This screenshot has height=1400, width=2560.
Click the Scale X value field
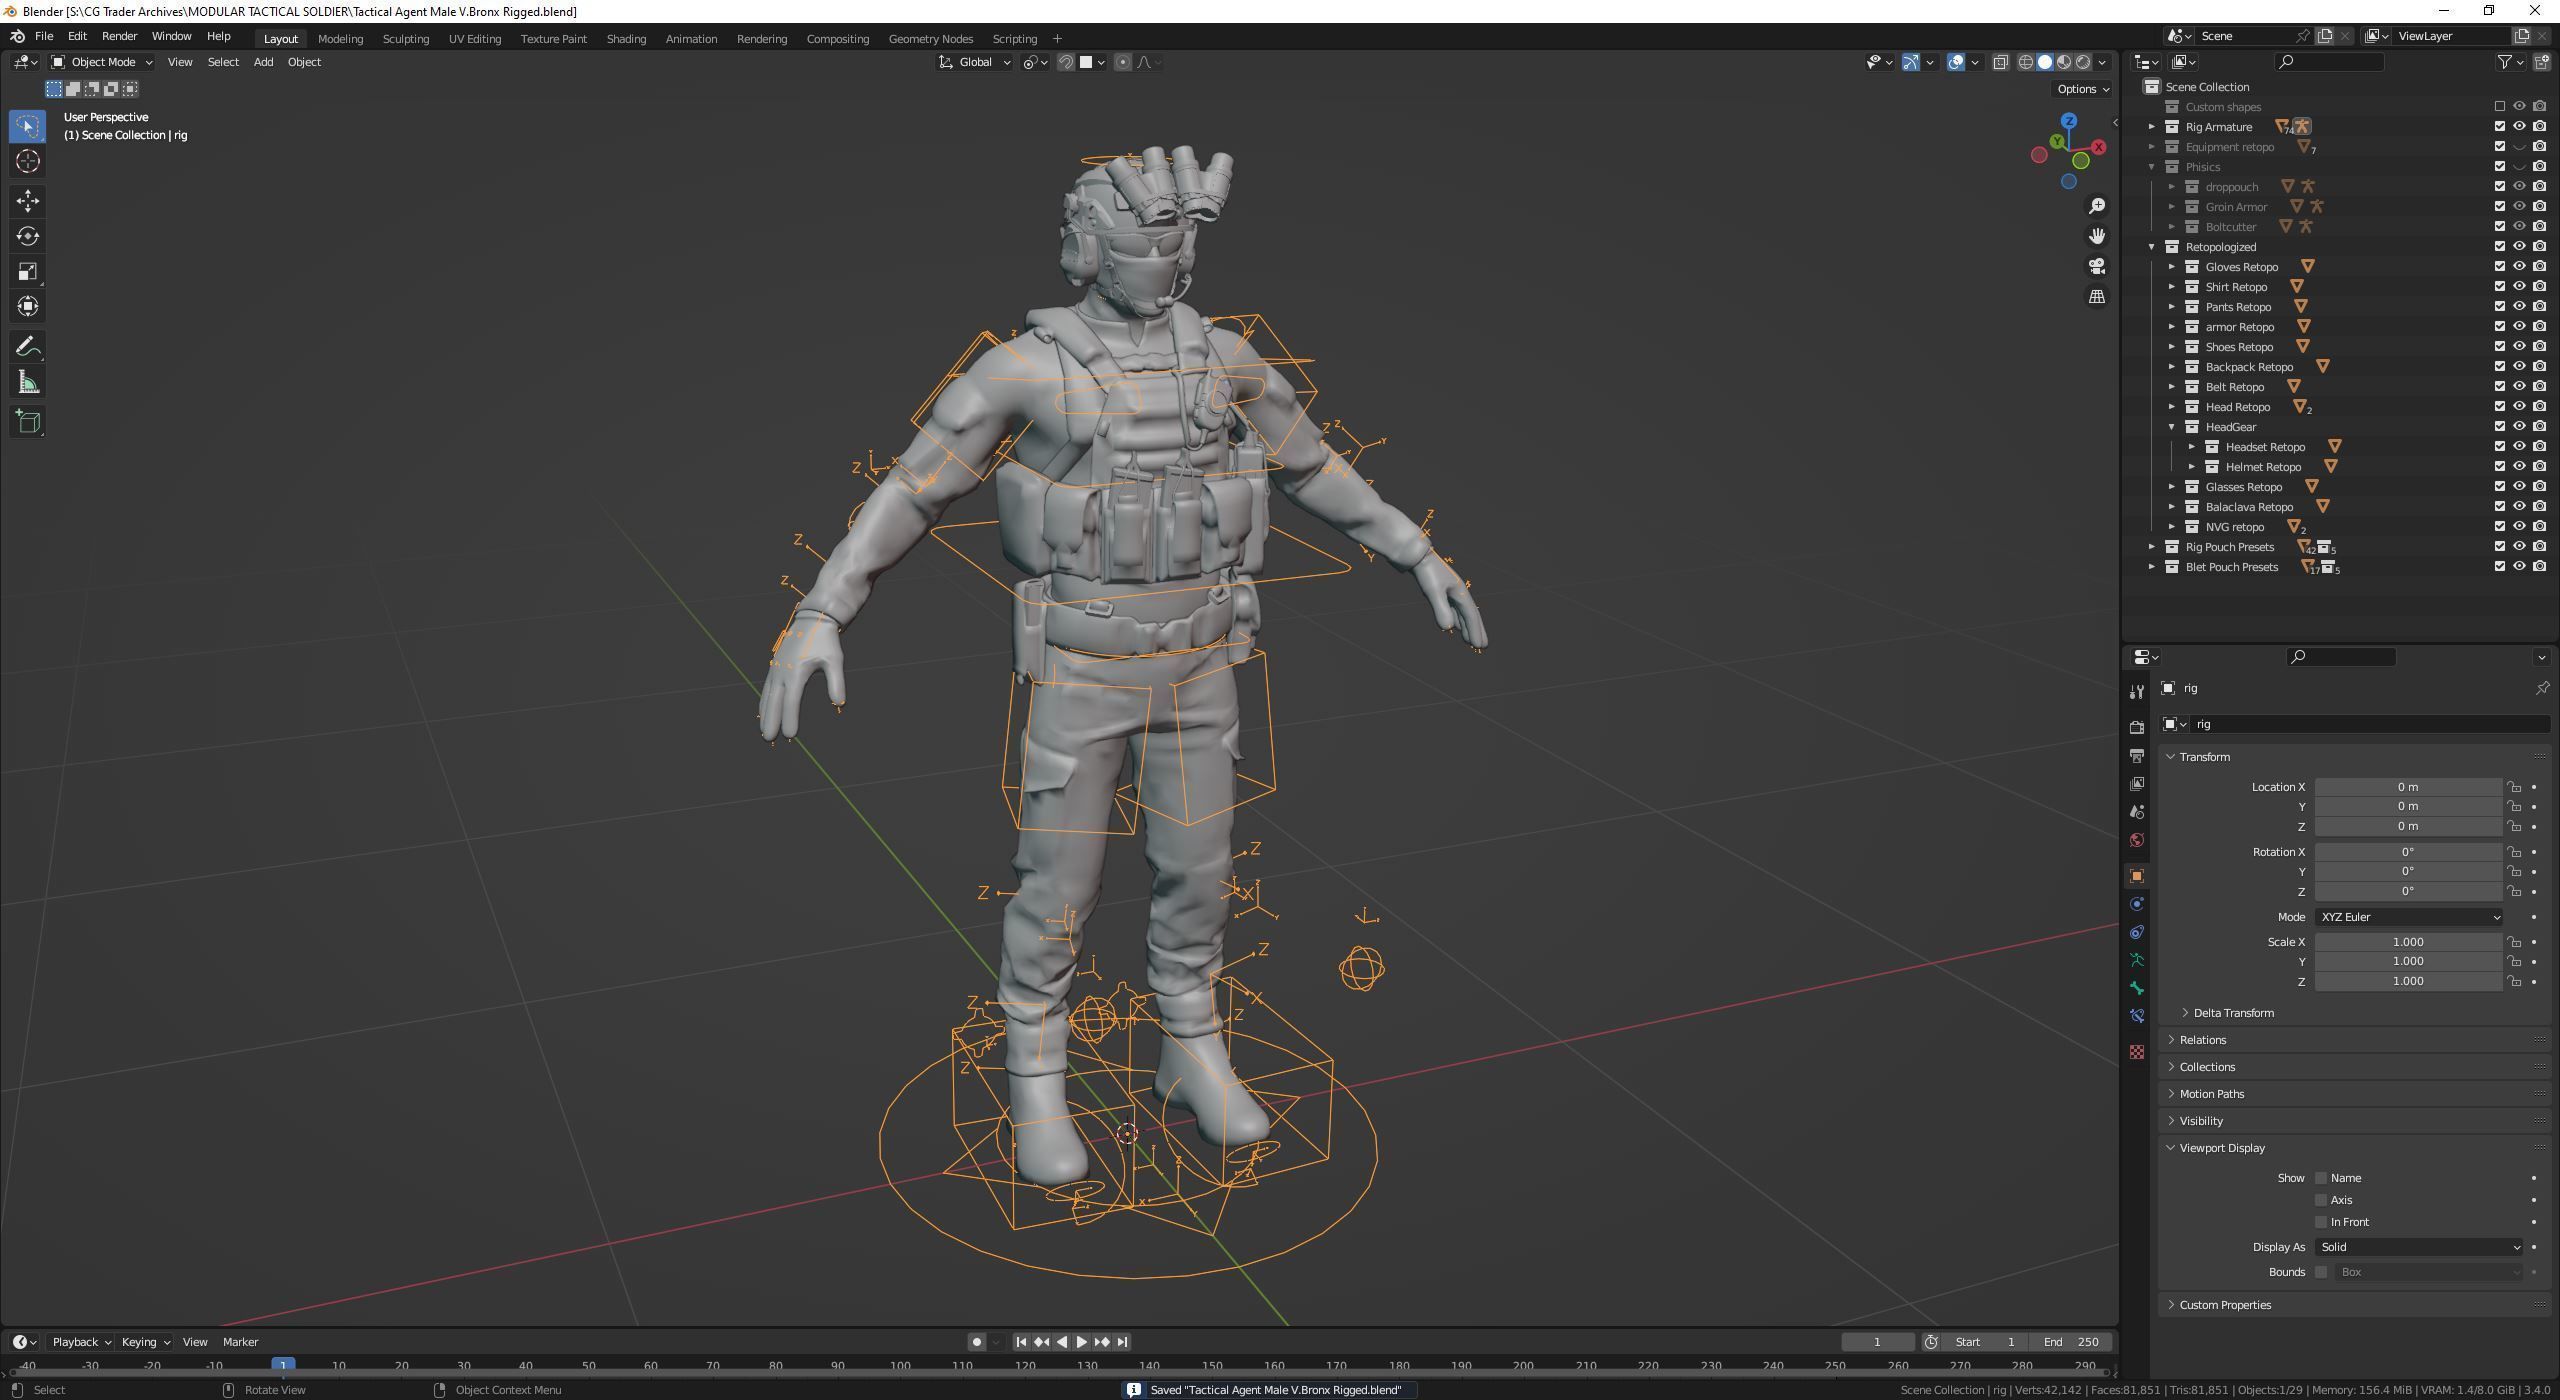click(x=2408, y=942)
